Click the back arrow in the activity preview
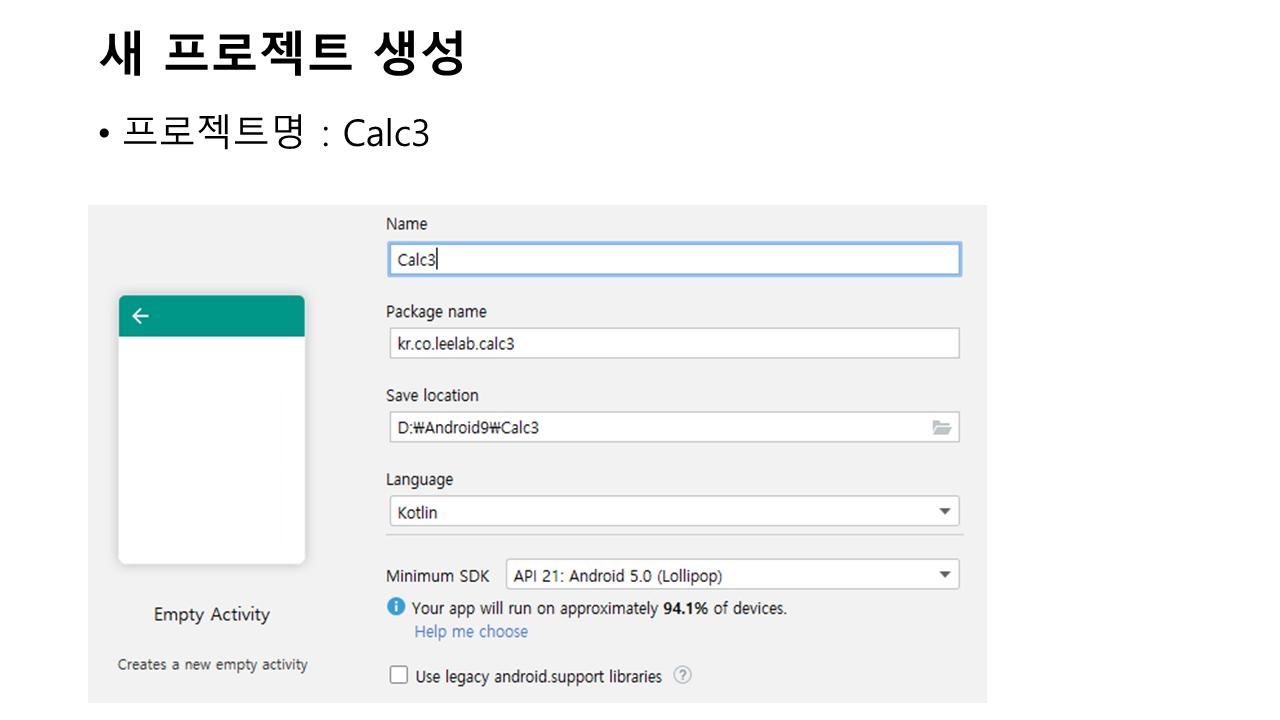This screenshot has width=1280, height=720. pos(140,316)
